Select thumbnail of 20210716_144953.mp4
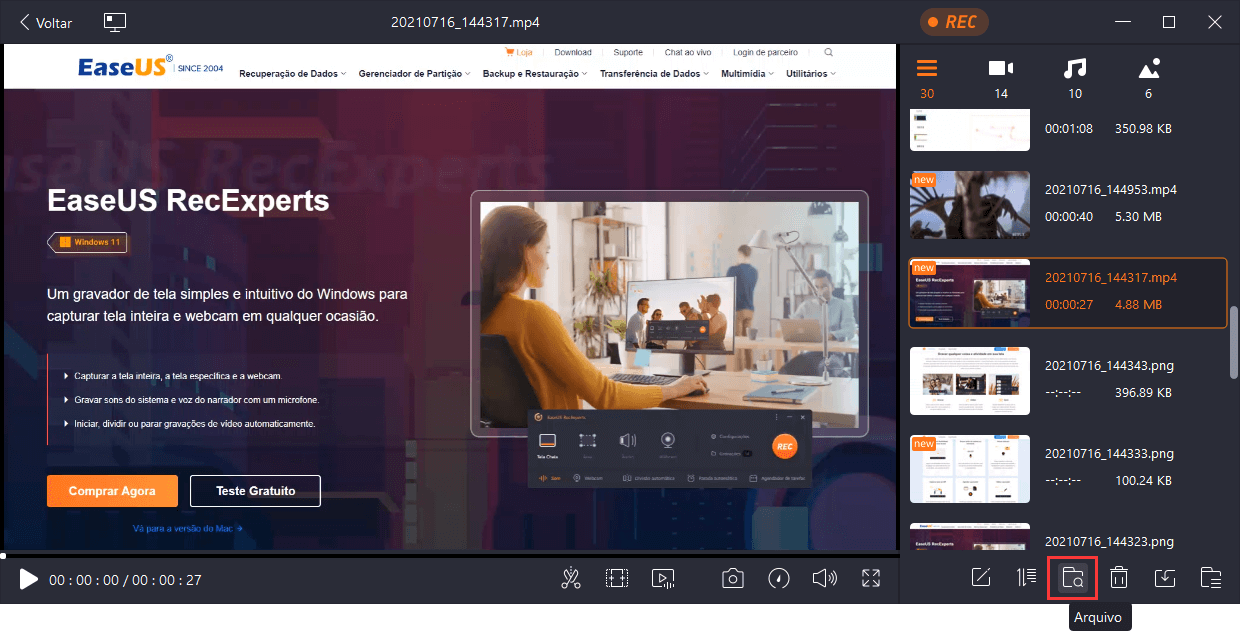Screen dimensions: 1240x632 click(970, 205)
